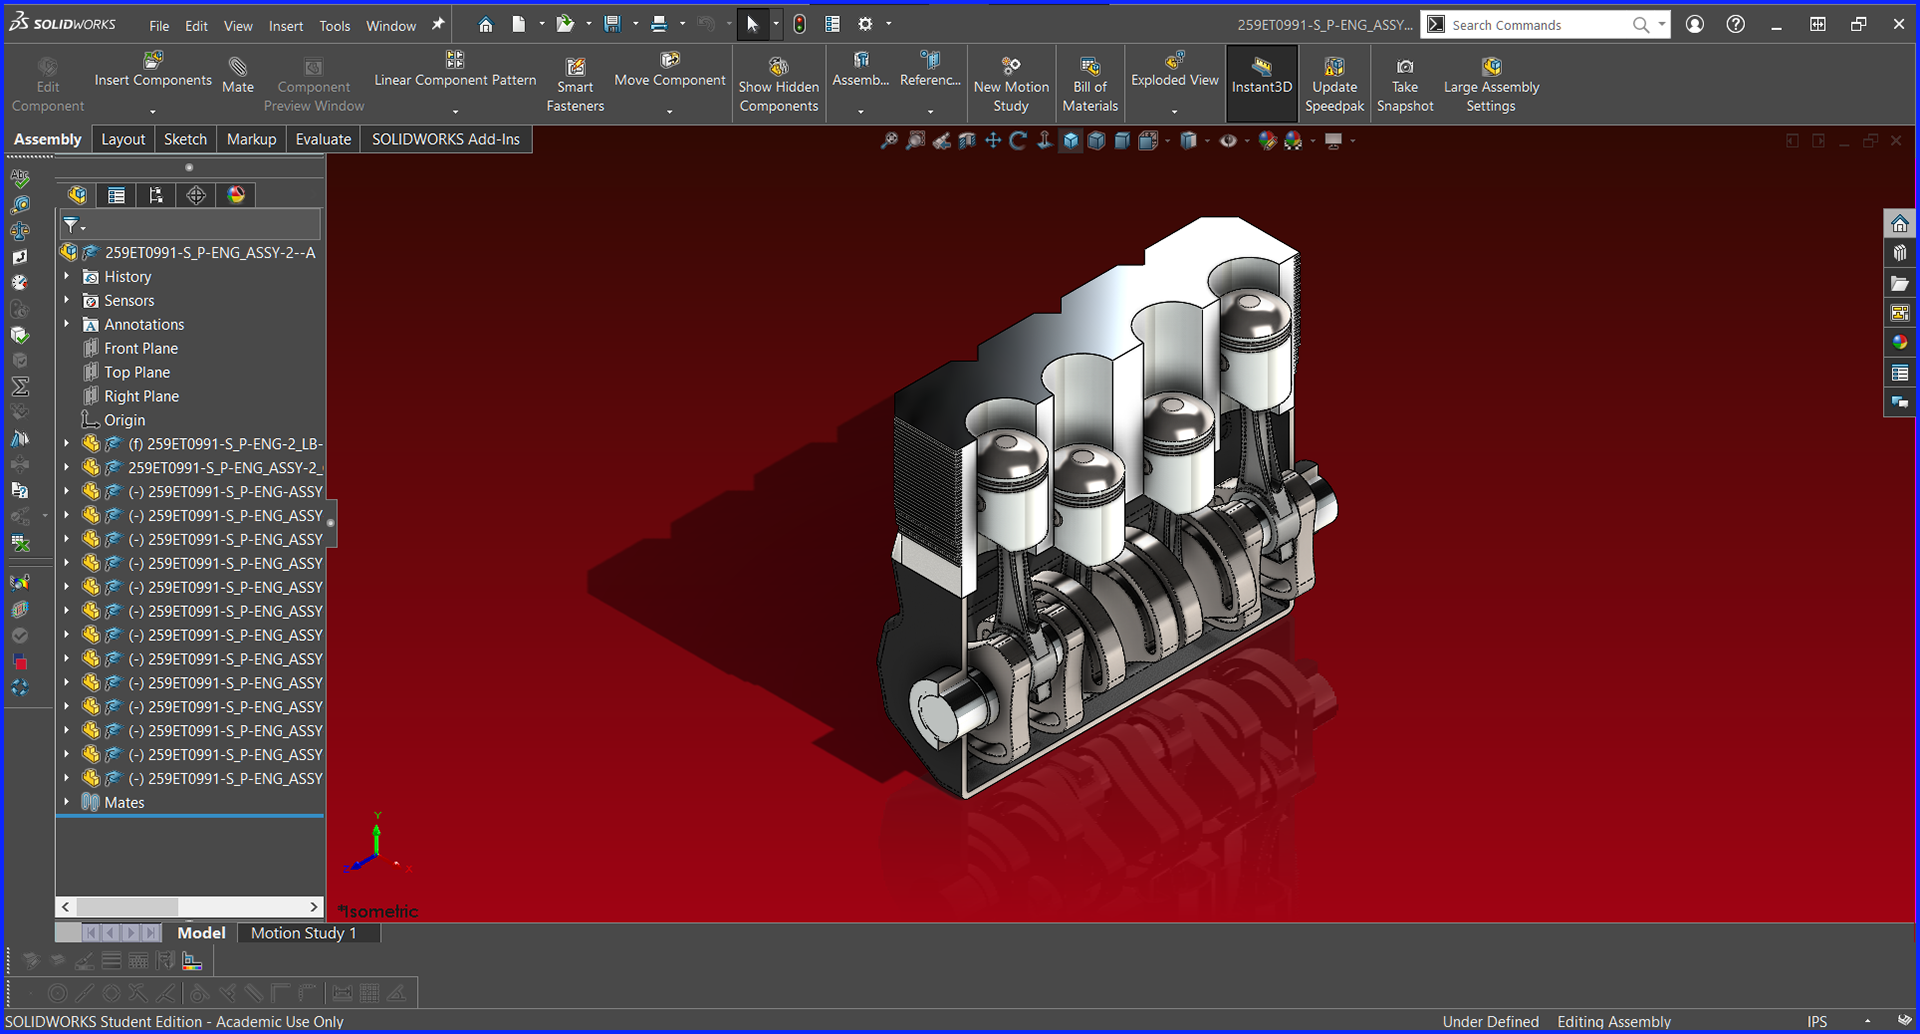The image size is (1920, 1034).
Task: Open Move Component dropdown arrow
Action: click(669, 111)
